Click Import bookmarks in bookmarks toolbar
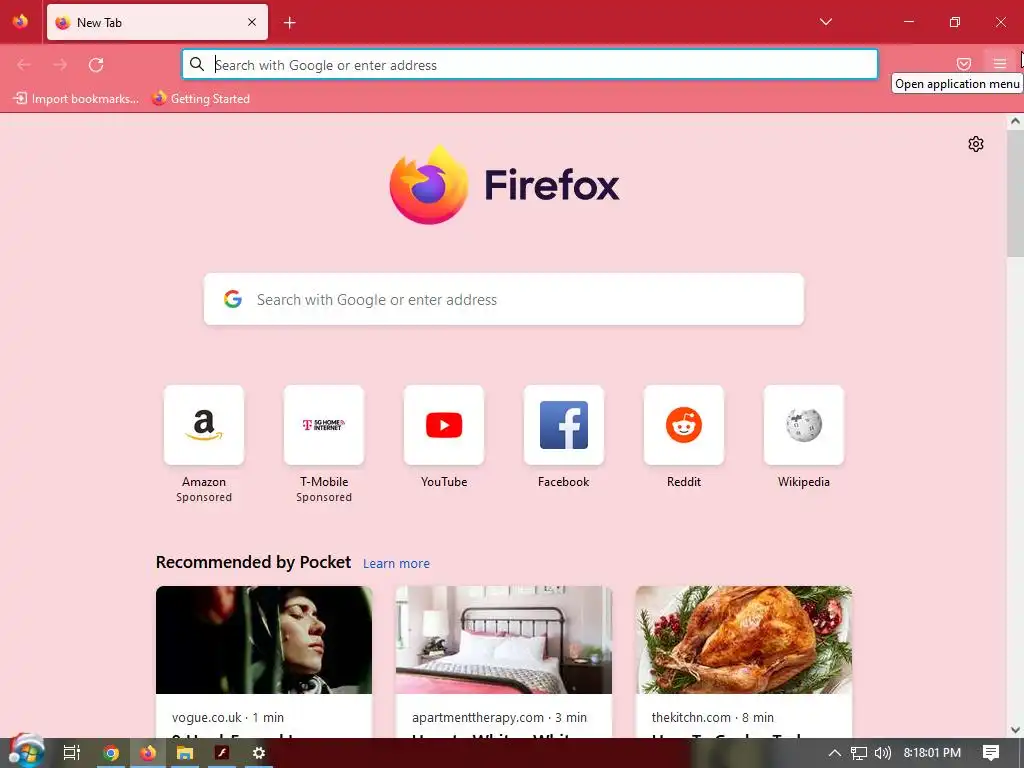The height and width of the screenshot is (768, 1024). pyautogui.click(x=76, y=99)
